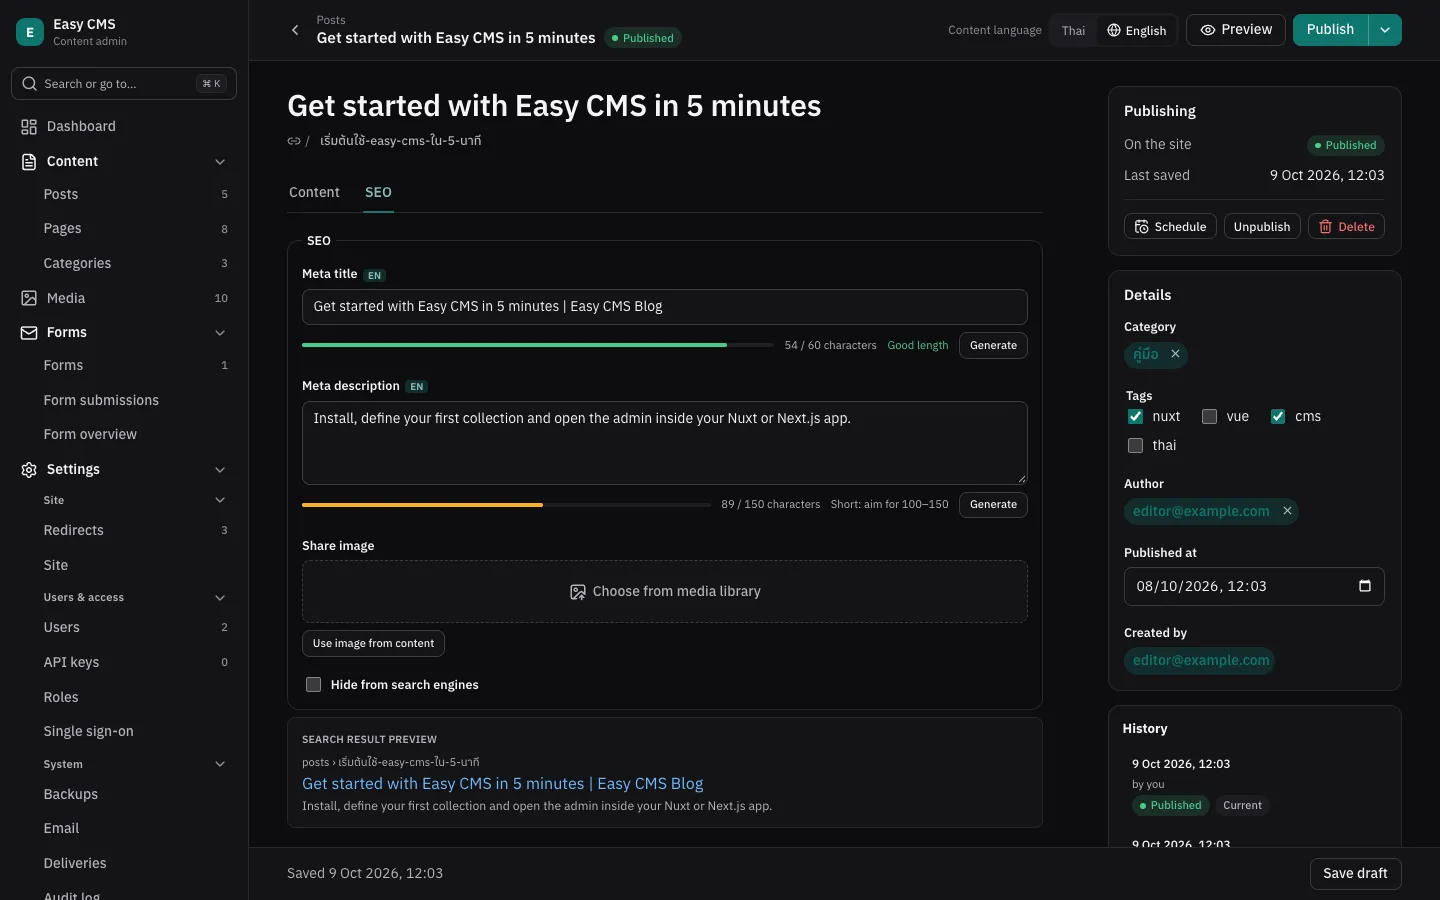Click the eye icon on Preview

coord(1208,30)
